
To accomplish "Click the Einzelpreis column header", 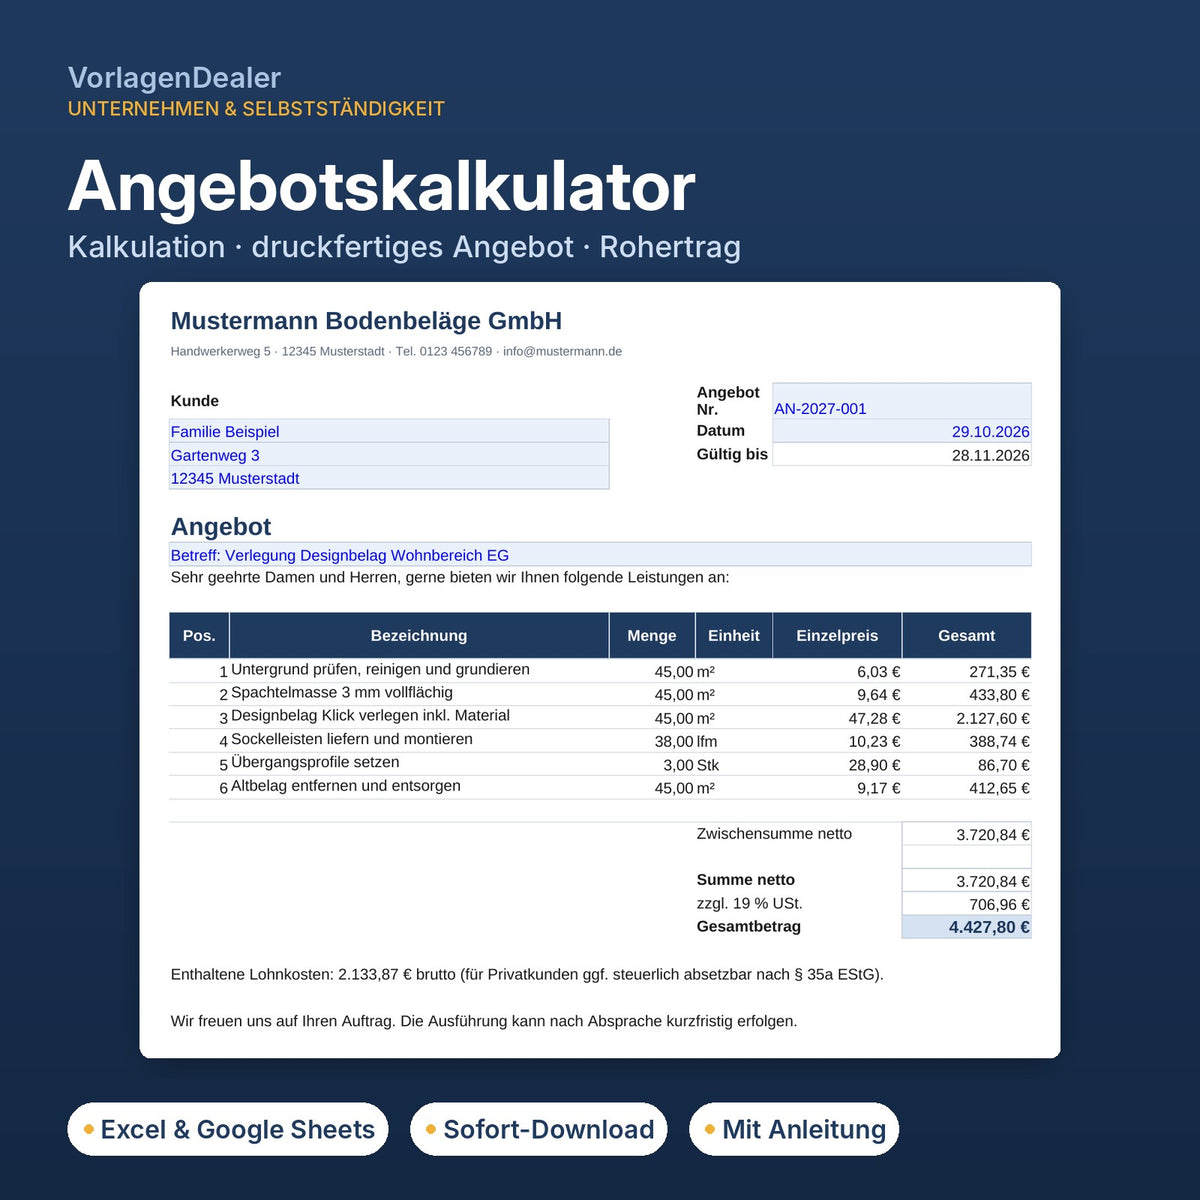I will [837, 635].
